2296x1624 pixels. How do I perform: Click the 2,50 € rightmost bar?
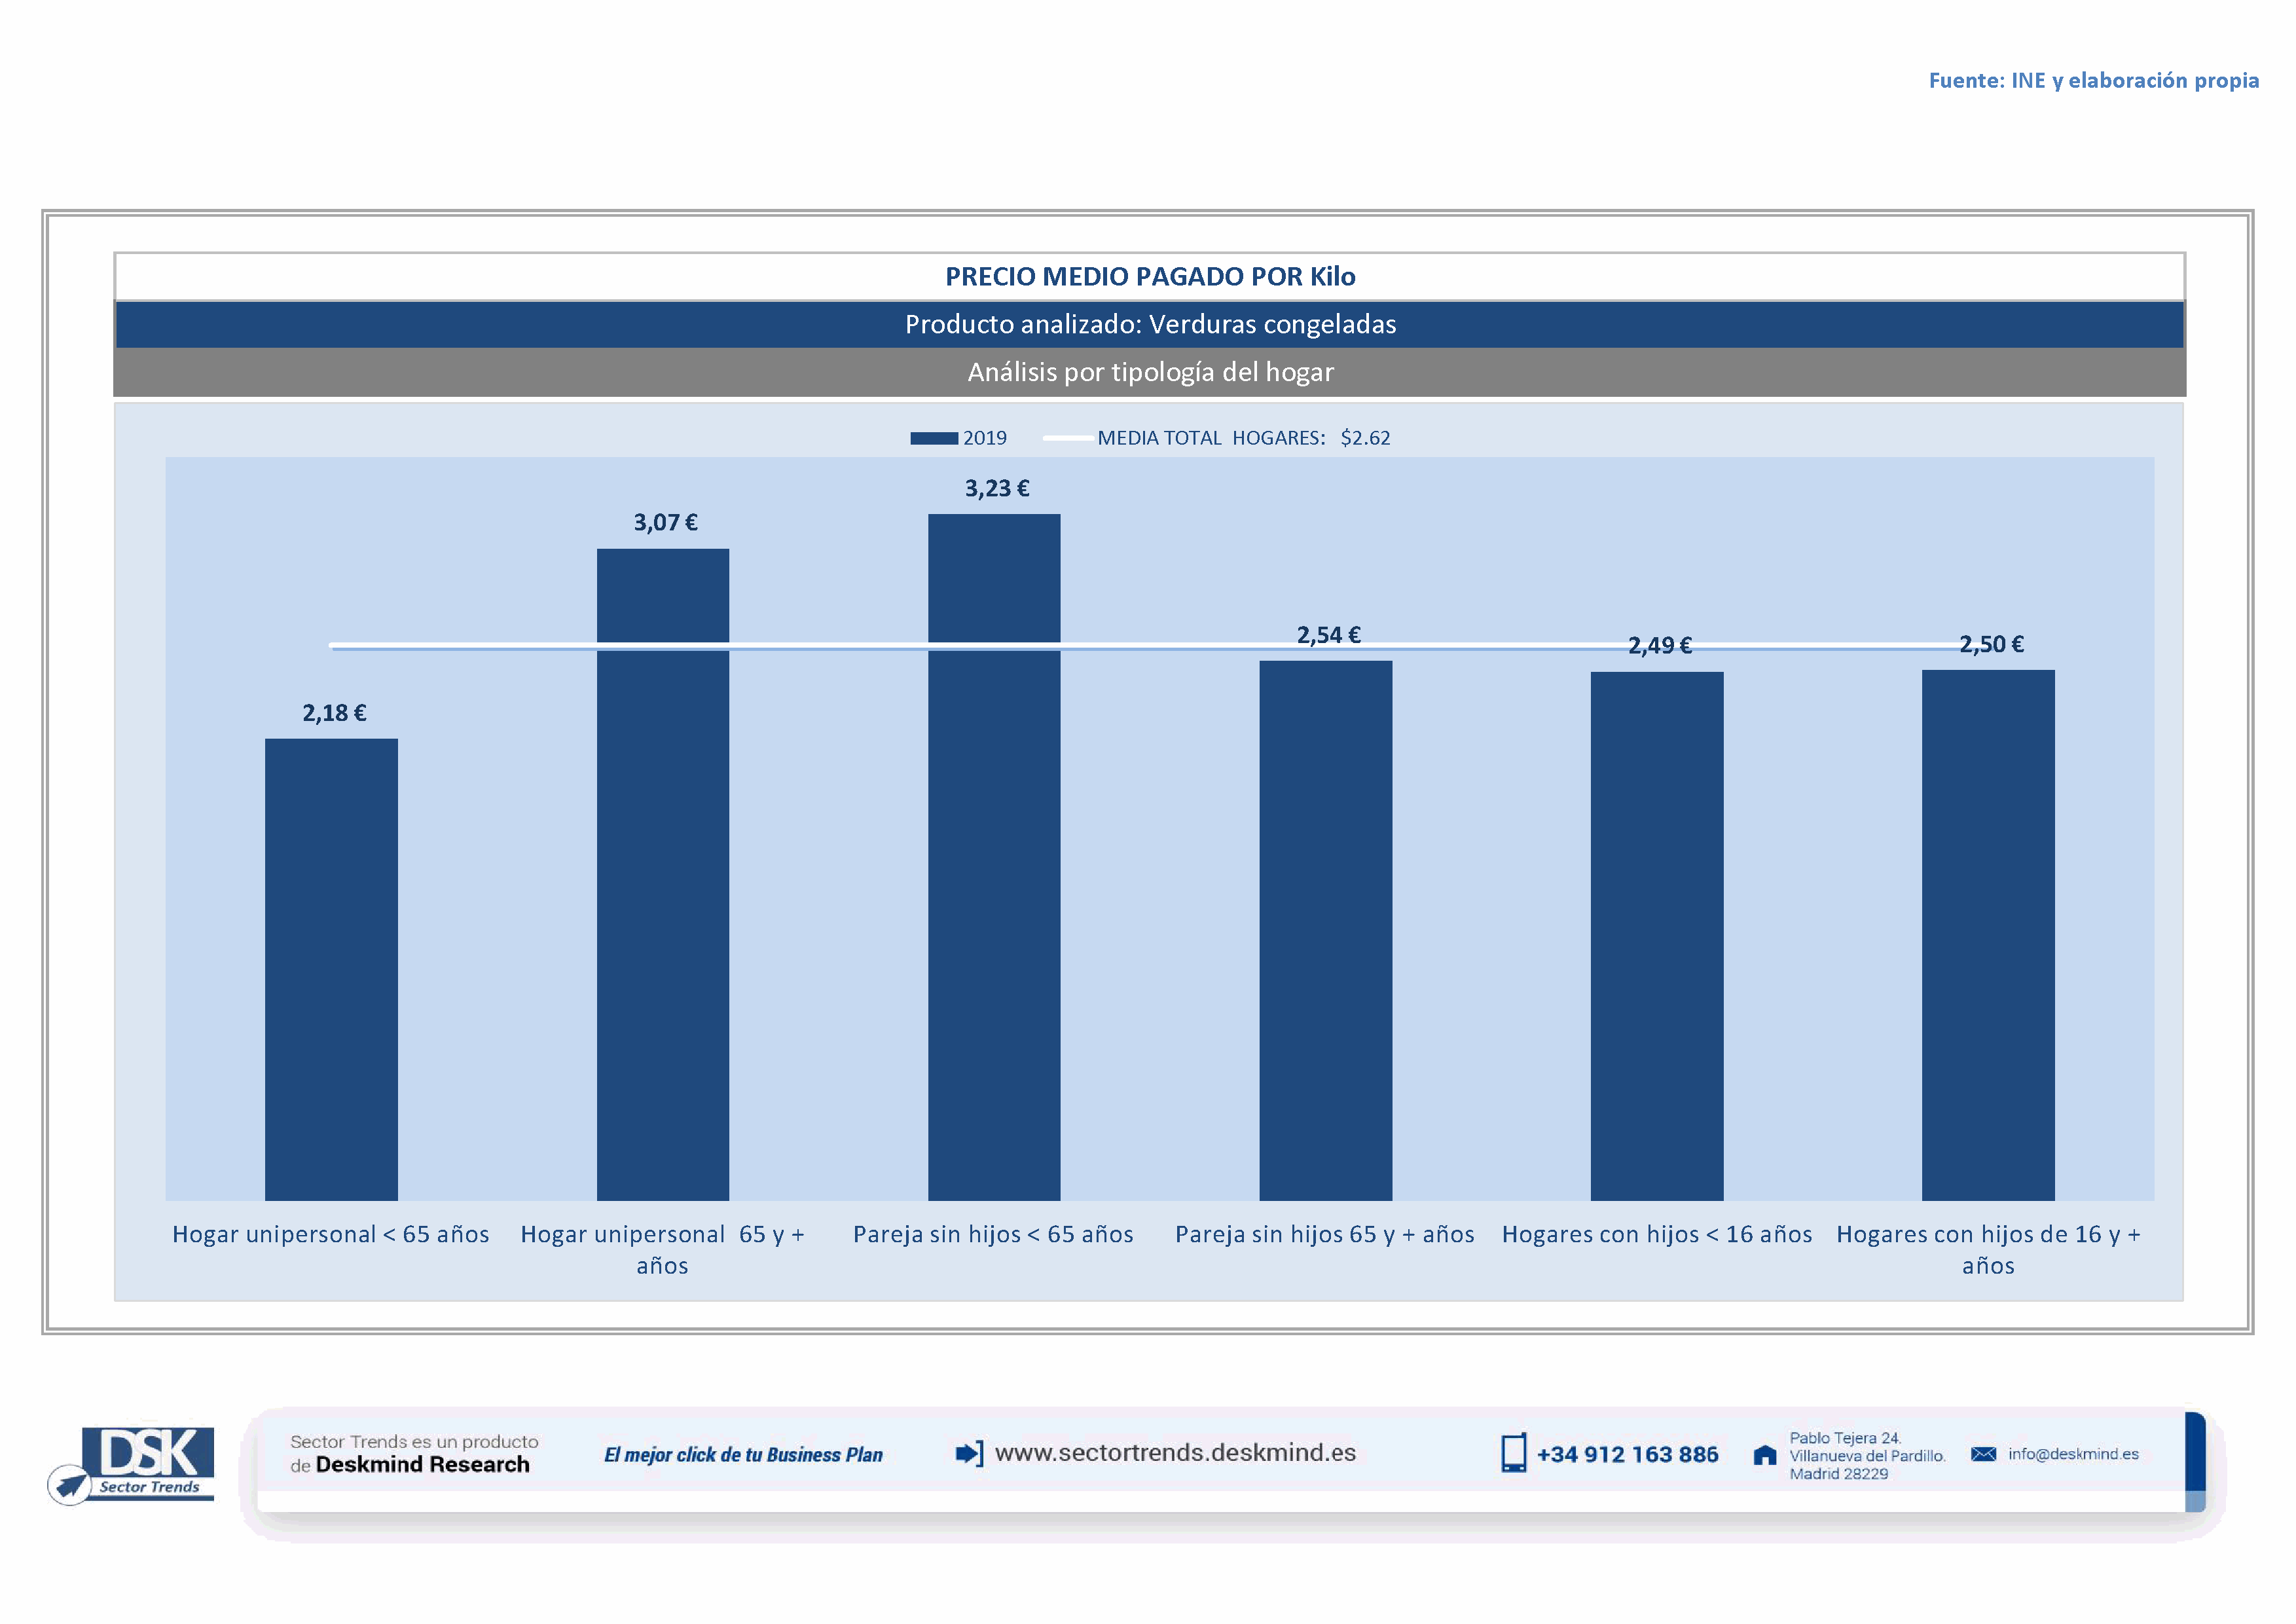point(1988,935)
